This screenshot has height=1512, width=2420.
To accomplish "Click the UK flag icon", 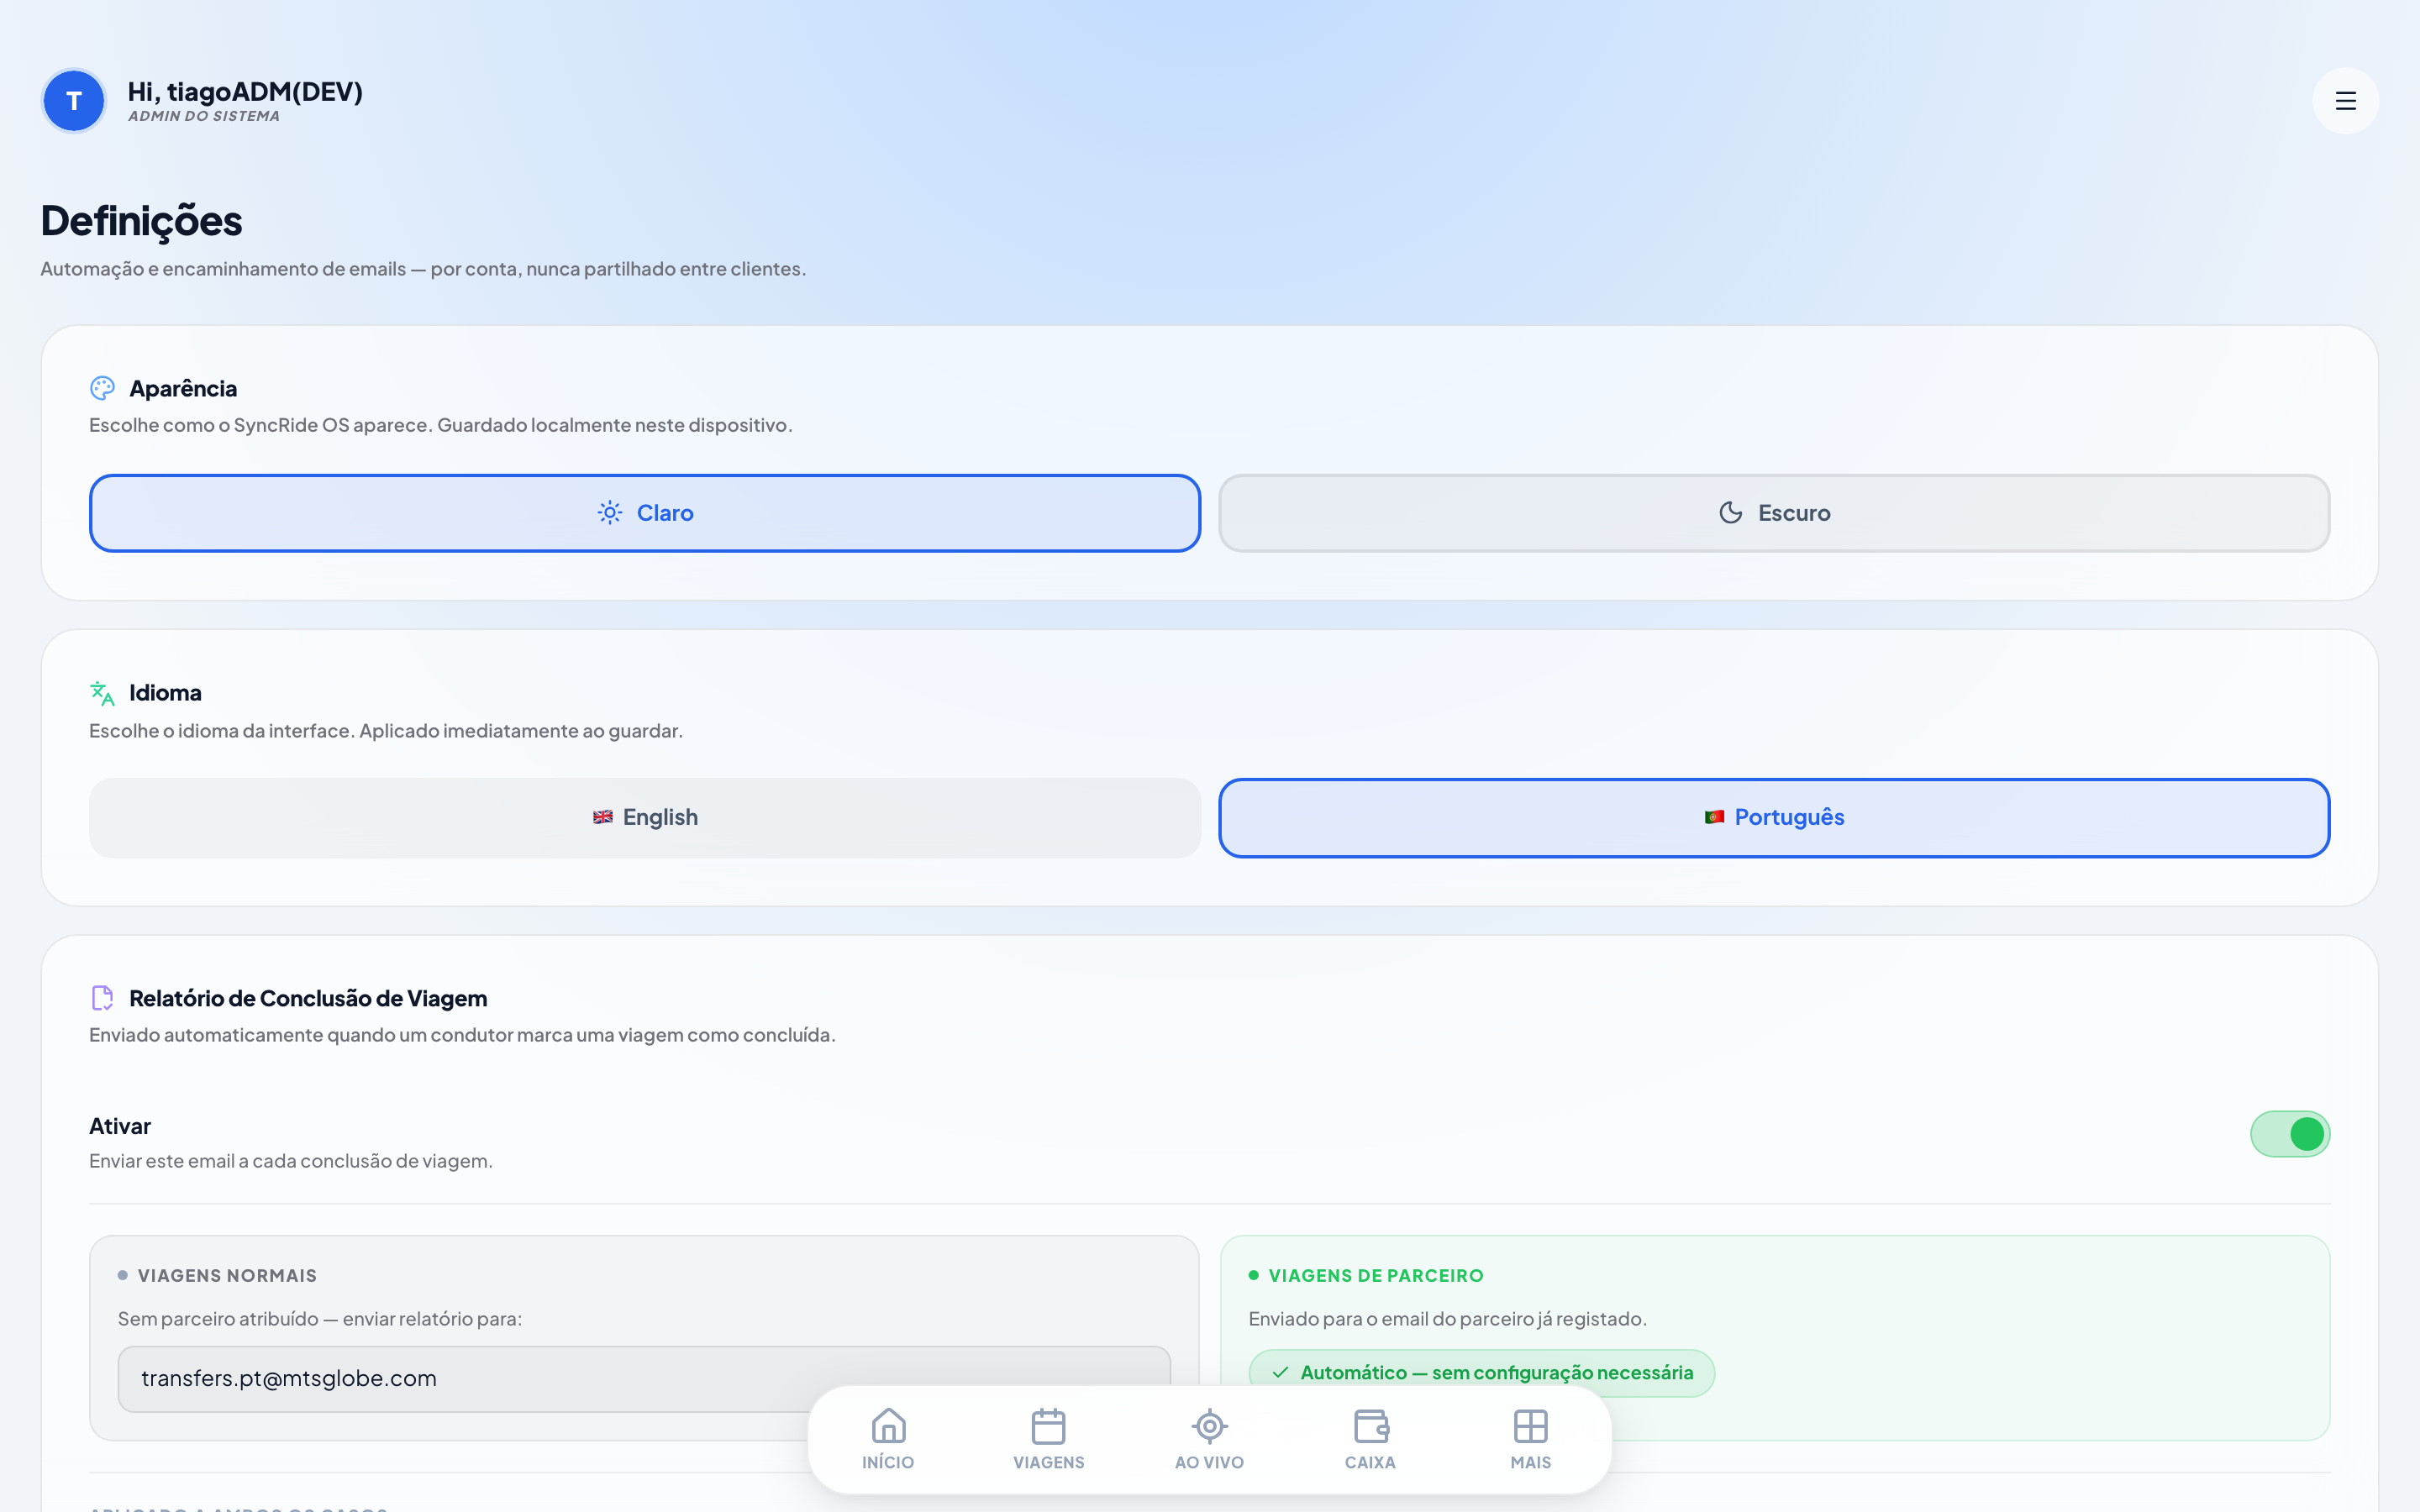I will click(603, 817).
